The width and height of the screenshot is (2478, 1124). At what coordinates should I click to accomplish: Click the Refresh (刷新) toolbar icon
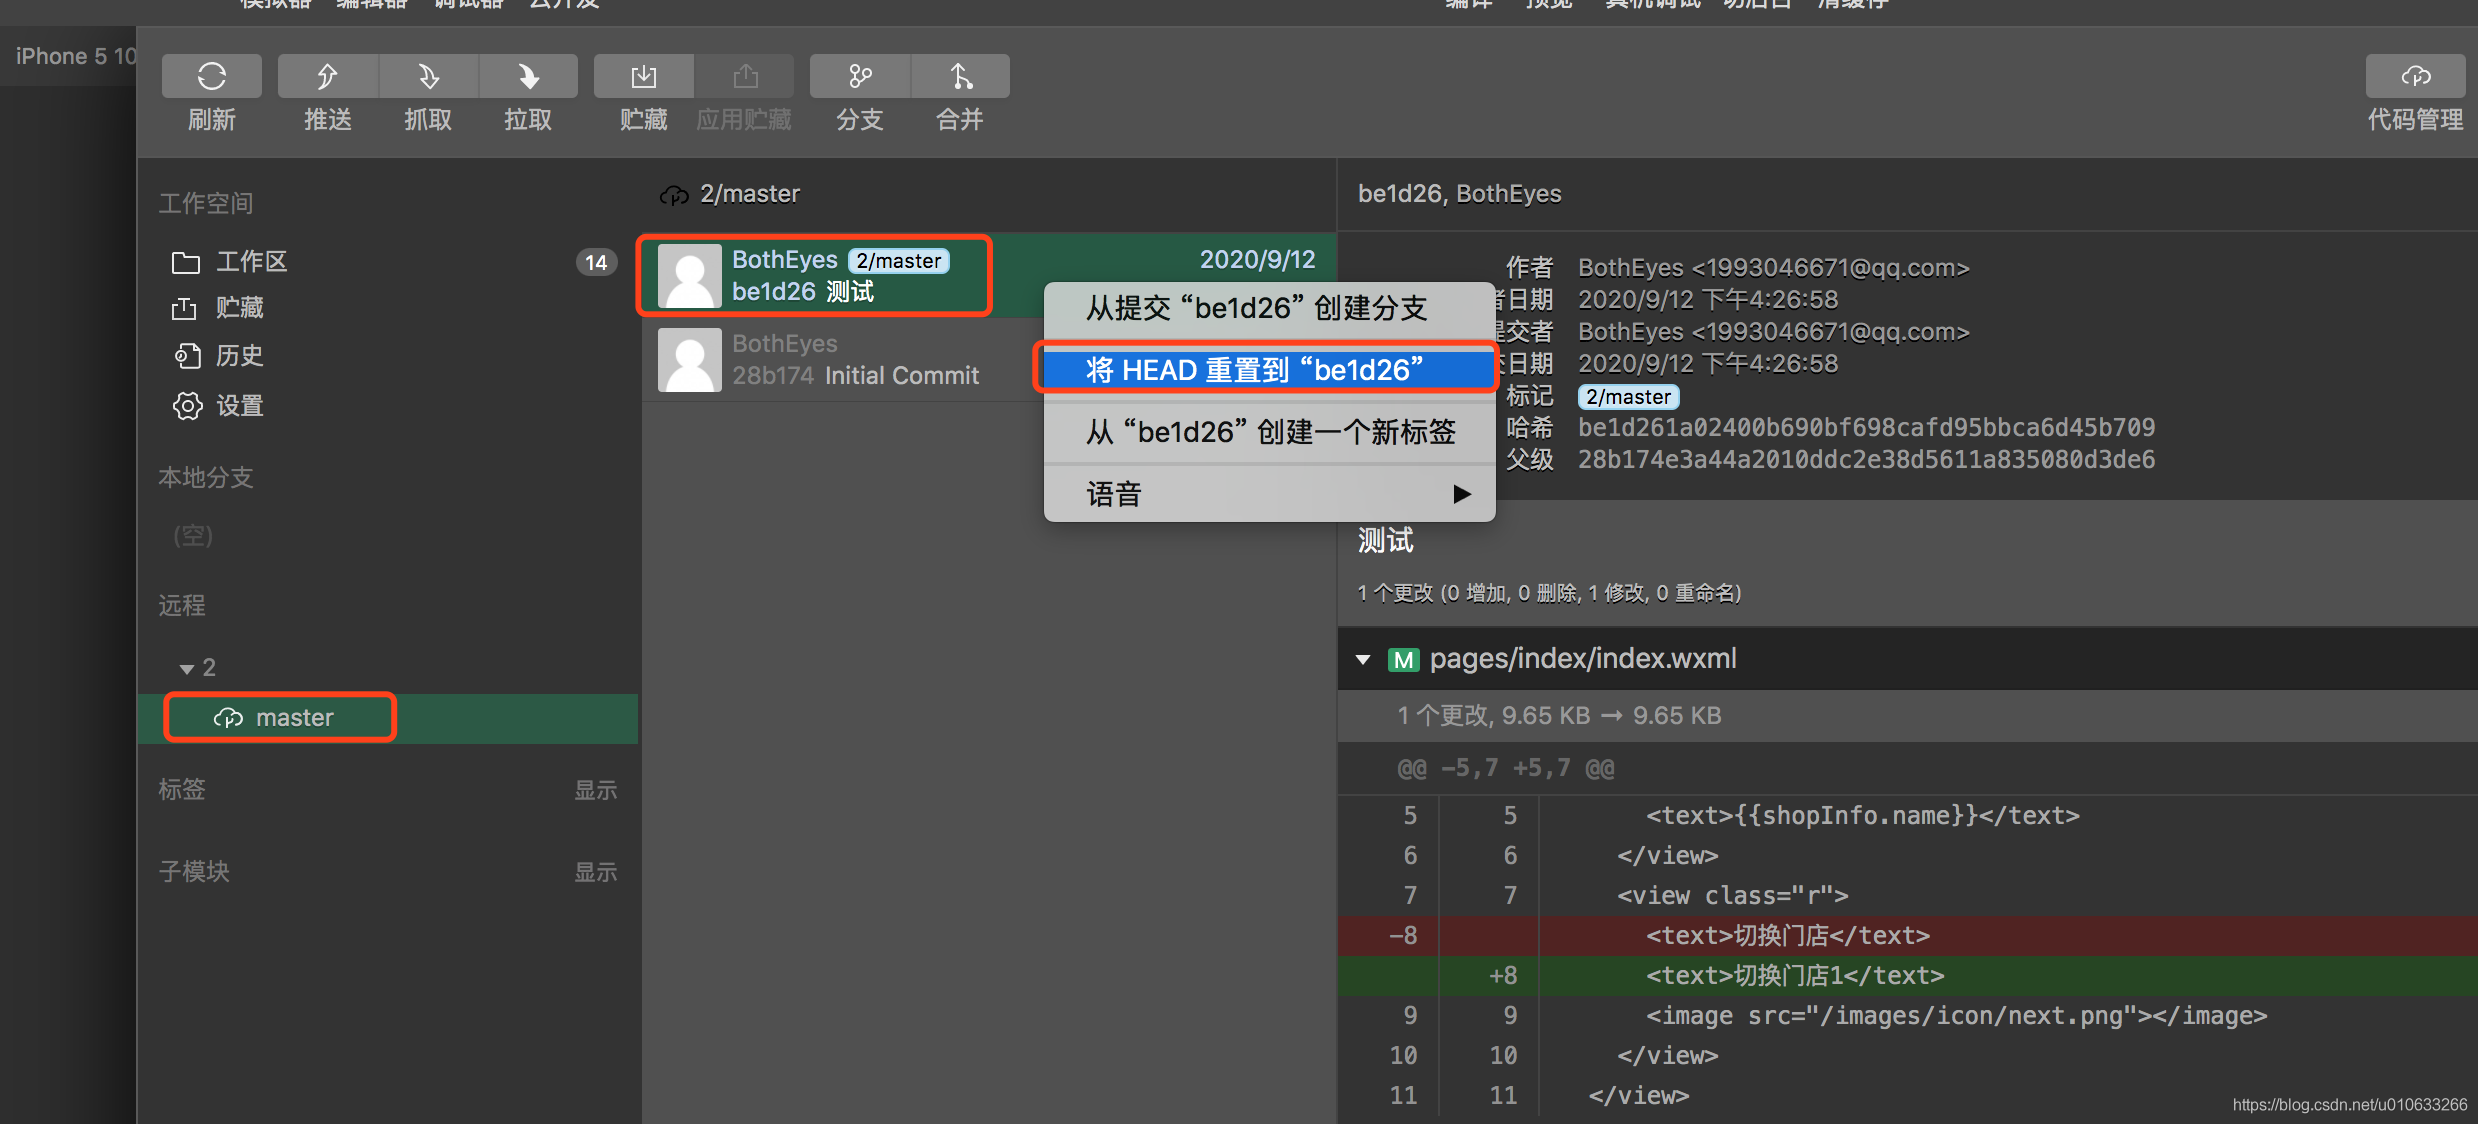click(211, 77)
